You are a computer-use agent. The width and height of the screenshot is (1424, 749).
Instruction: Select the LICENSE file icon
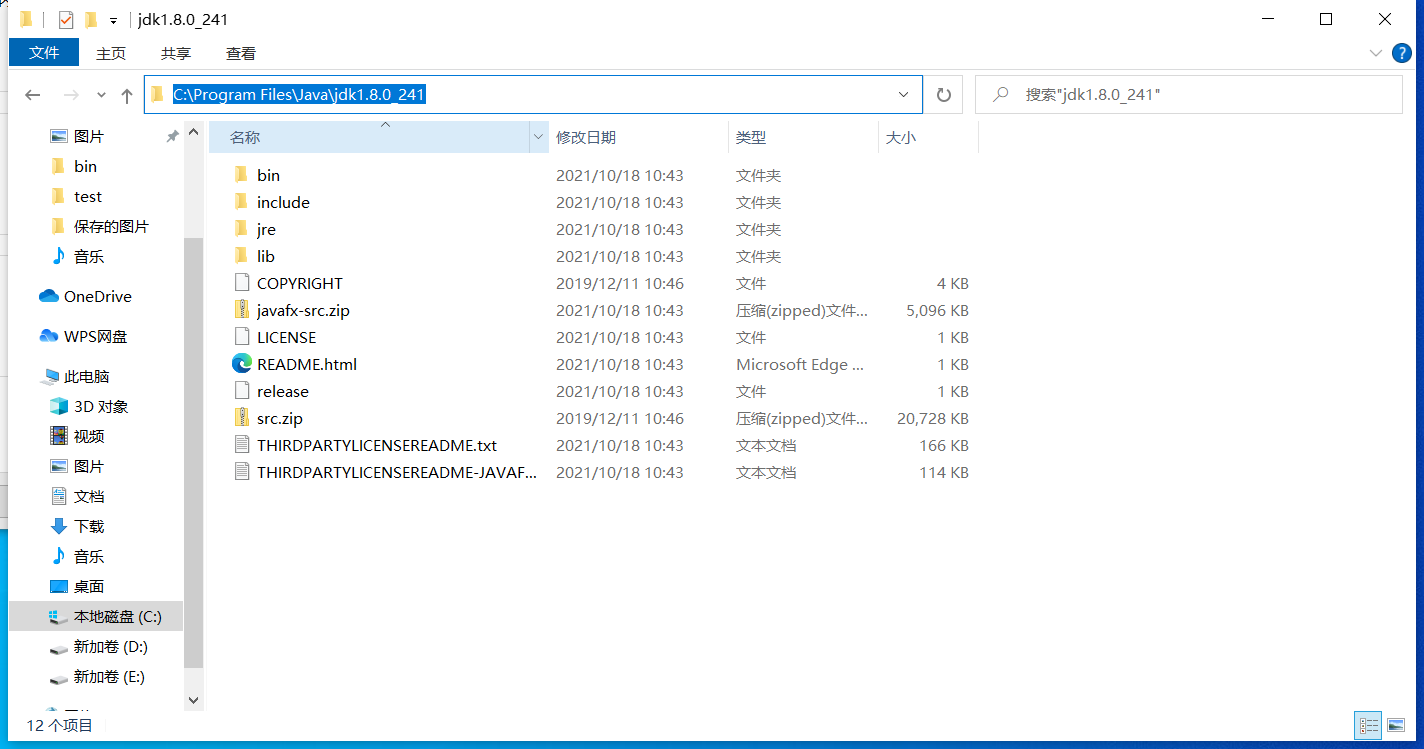[241, 337]
